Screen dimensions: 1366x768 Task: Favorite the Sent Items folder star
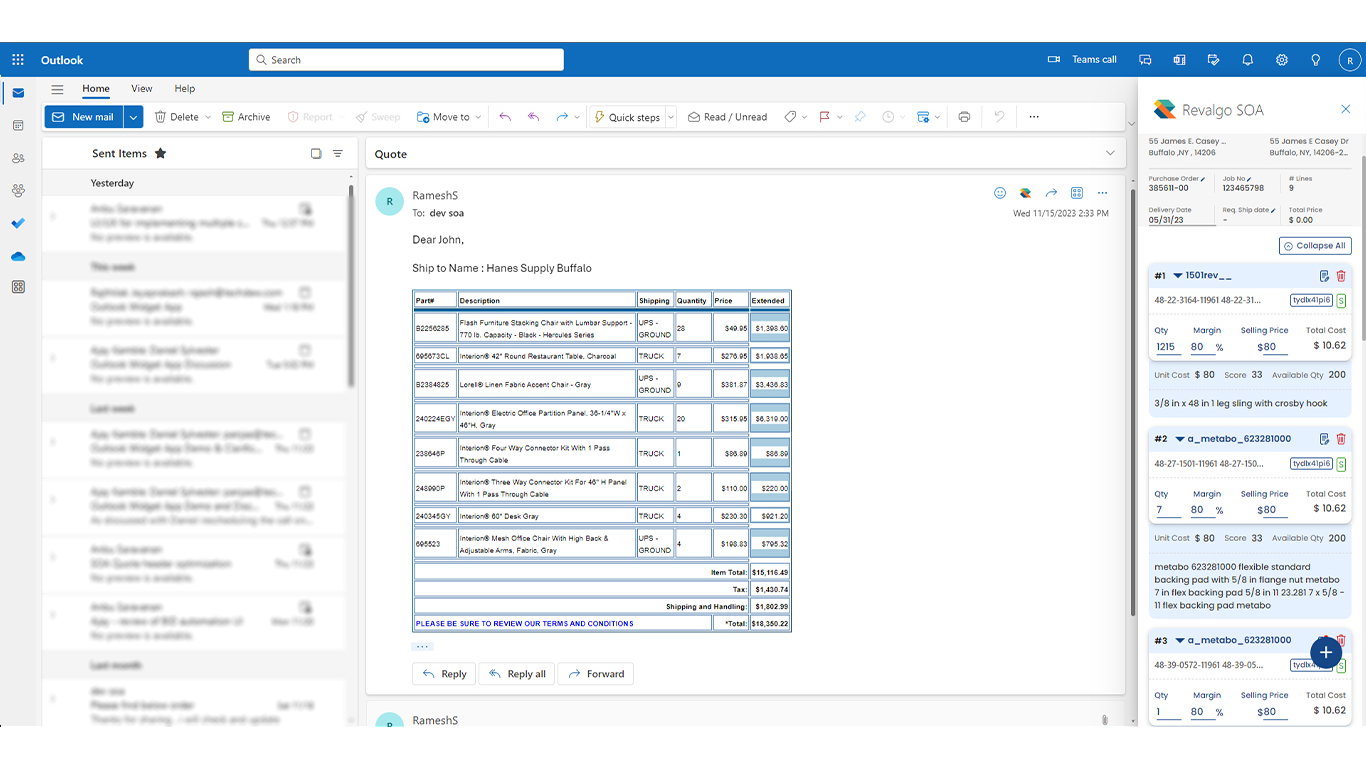(160, 153)
